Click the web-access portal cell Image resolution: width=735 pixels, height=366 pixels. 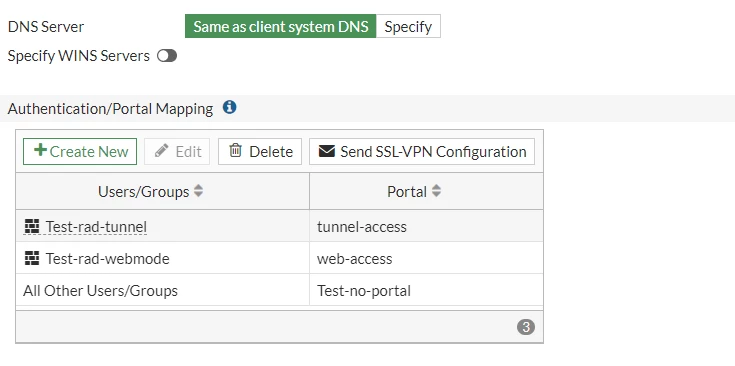point(426,258)
